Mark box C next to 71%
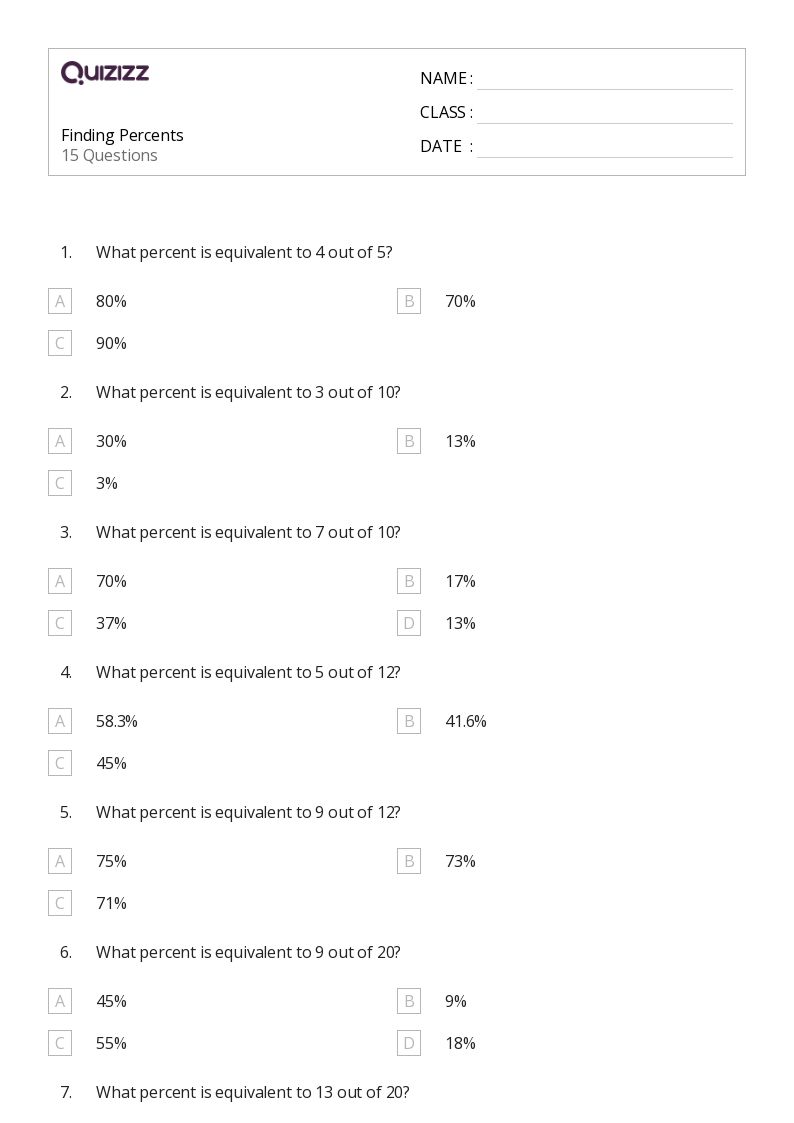This screenshot has height=1123, width=794. (x=60, y=903)
